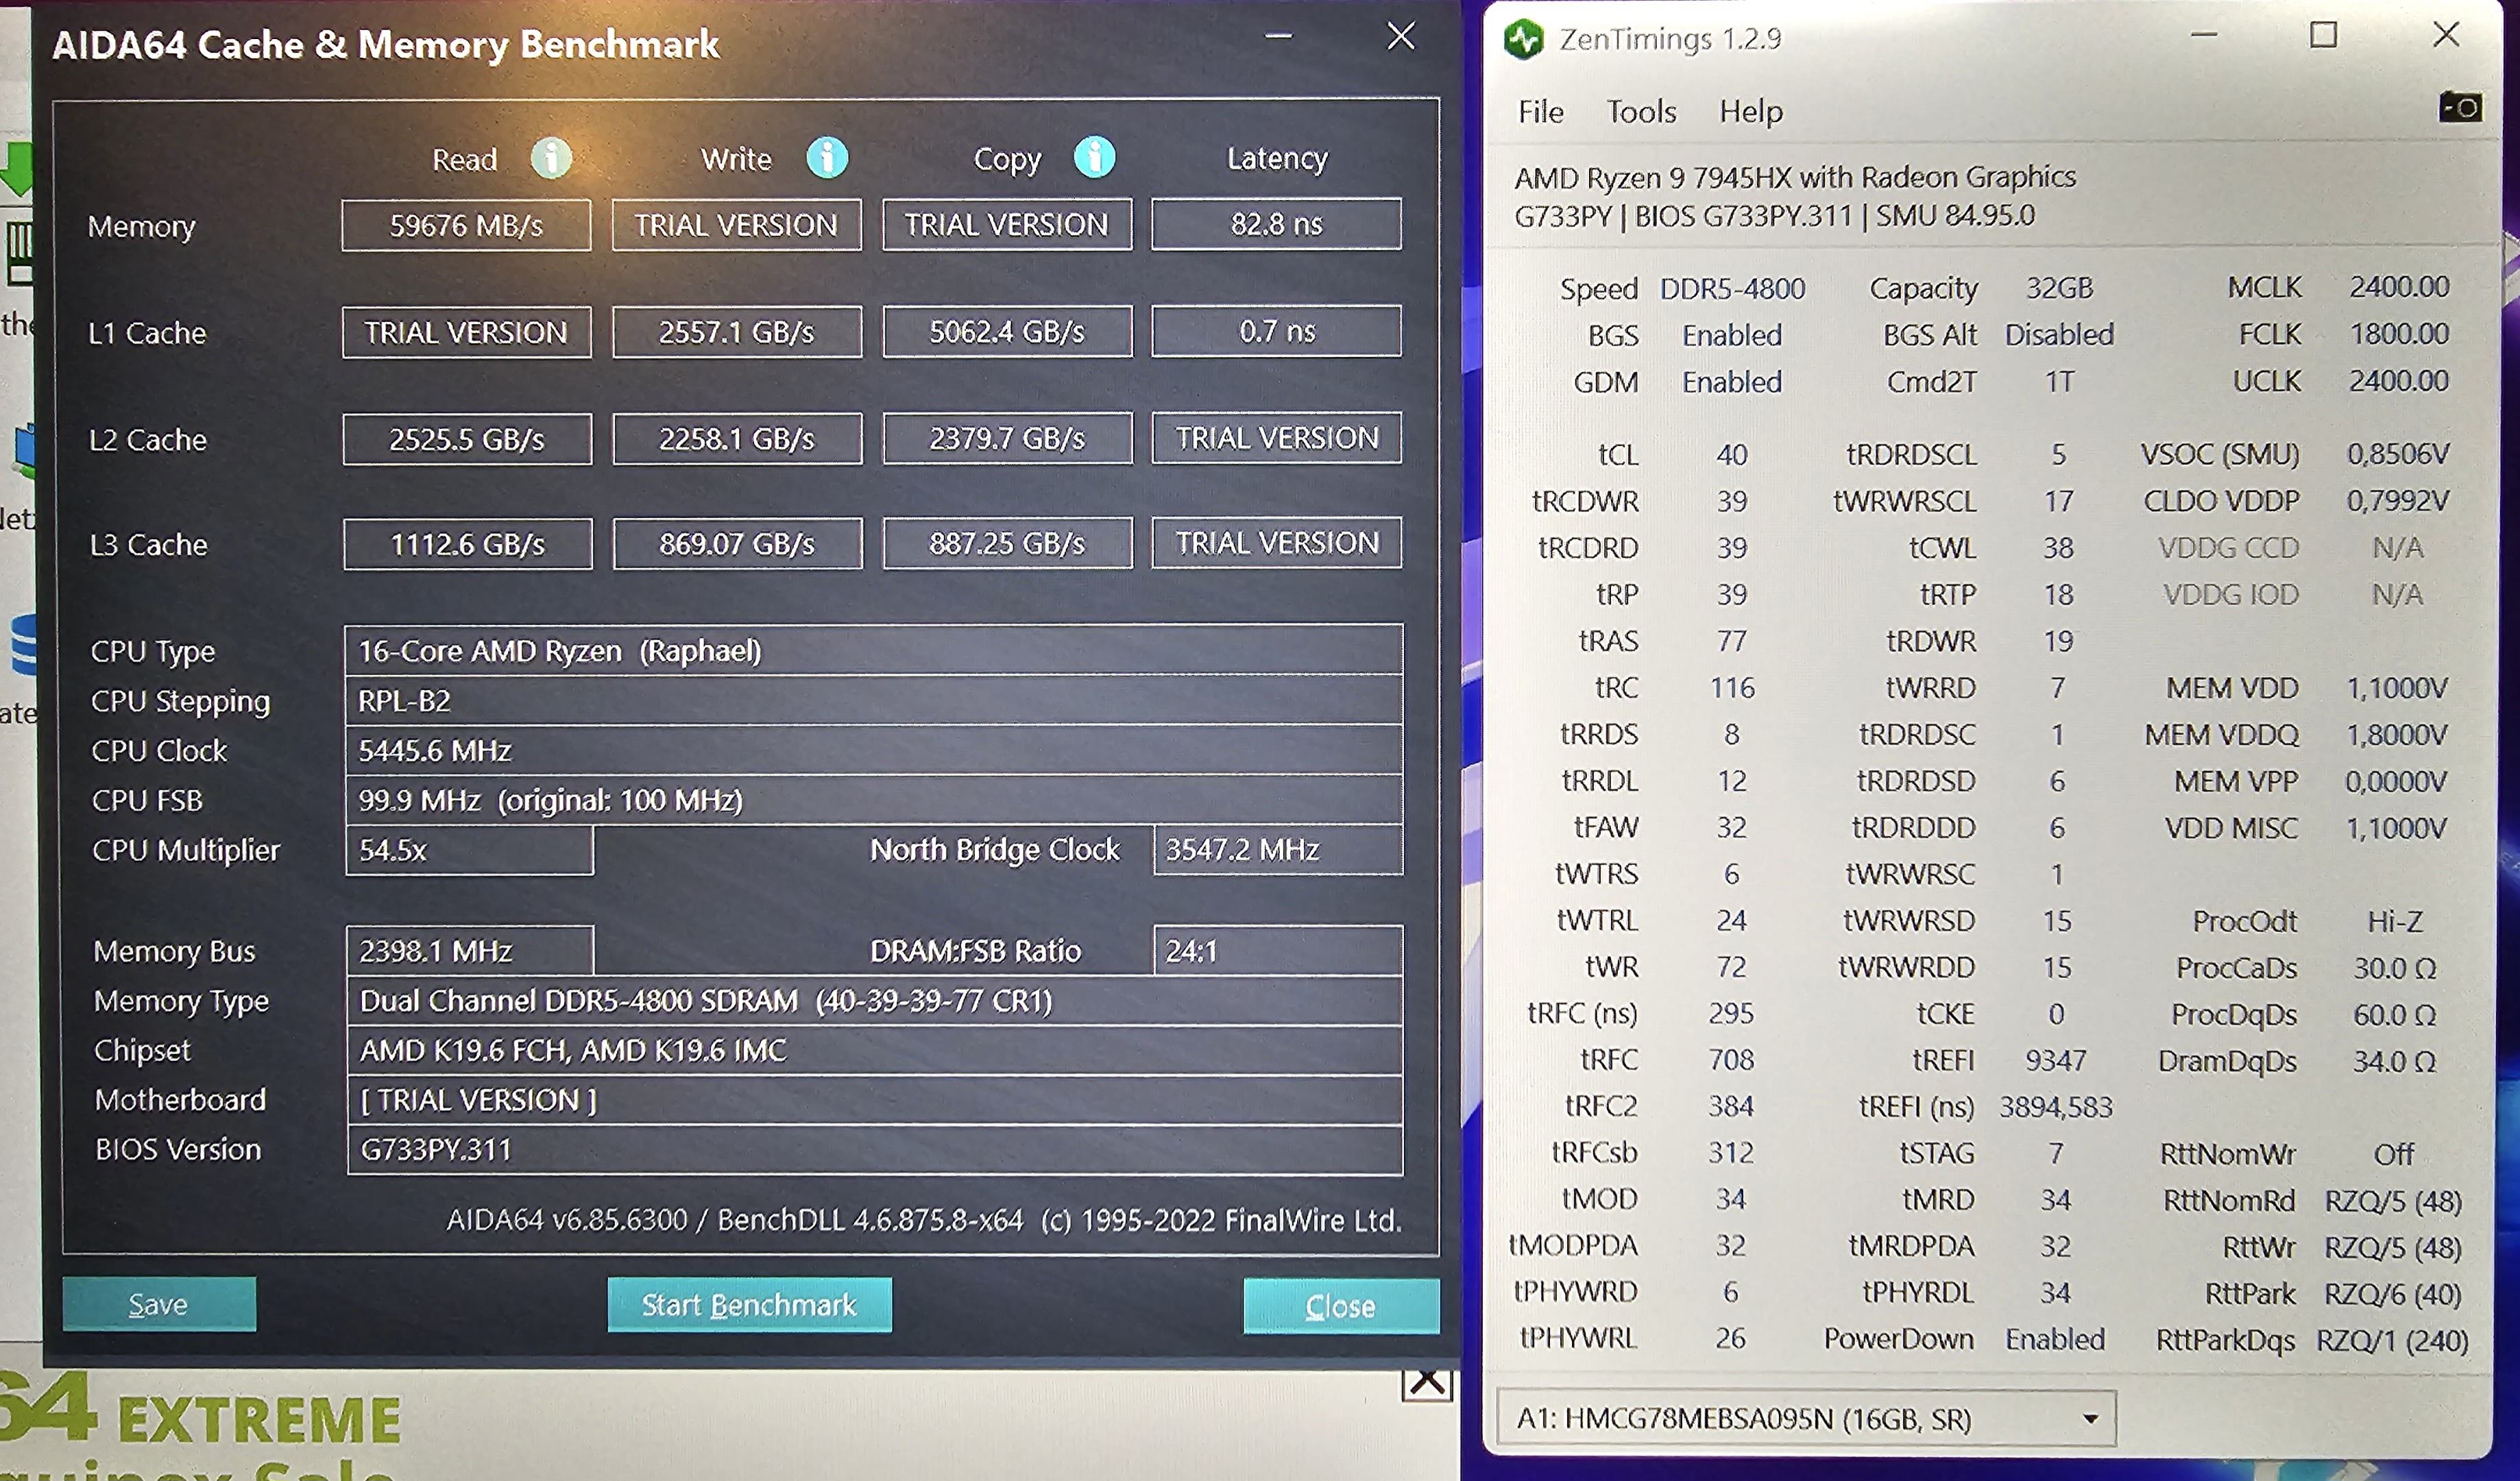Click the PowerDown Enabled value
Screen dimensions: 2520x1481
tap(2055, 1339)
